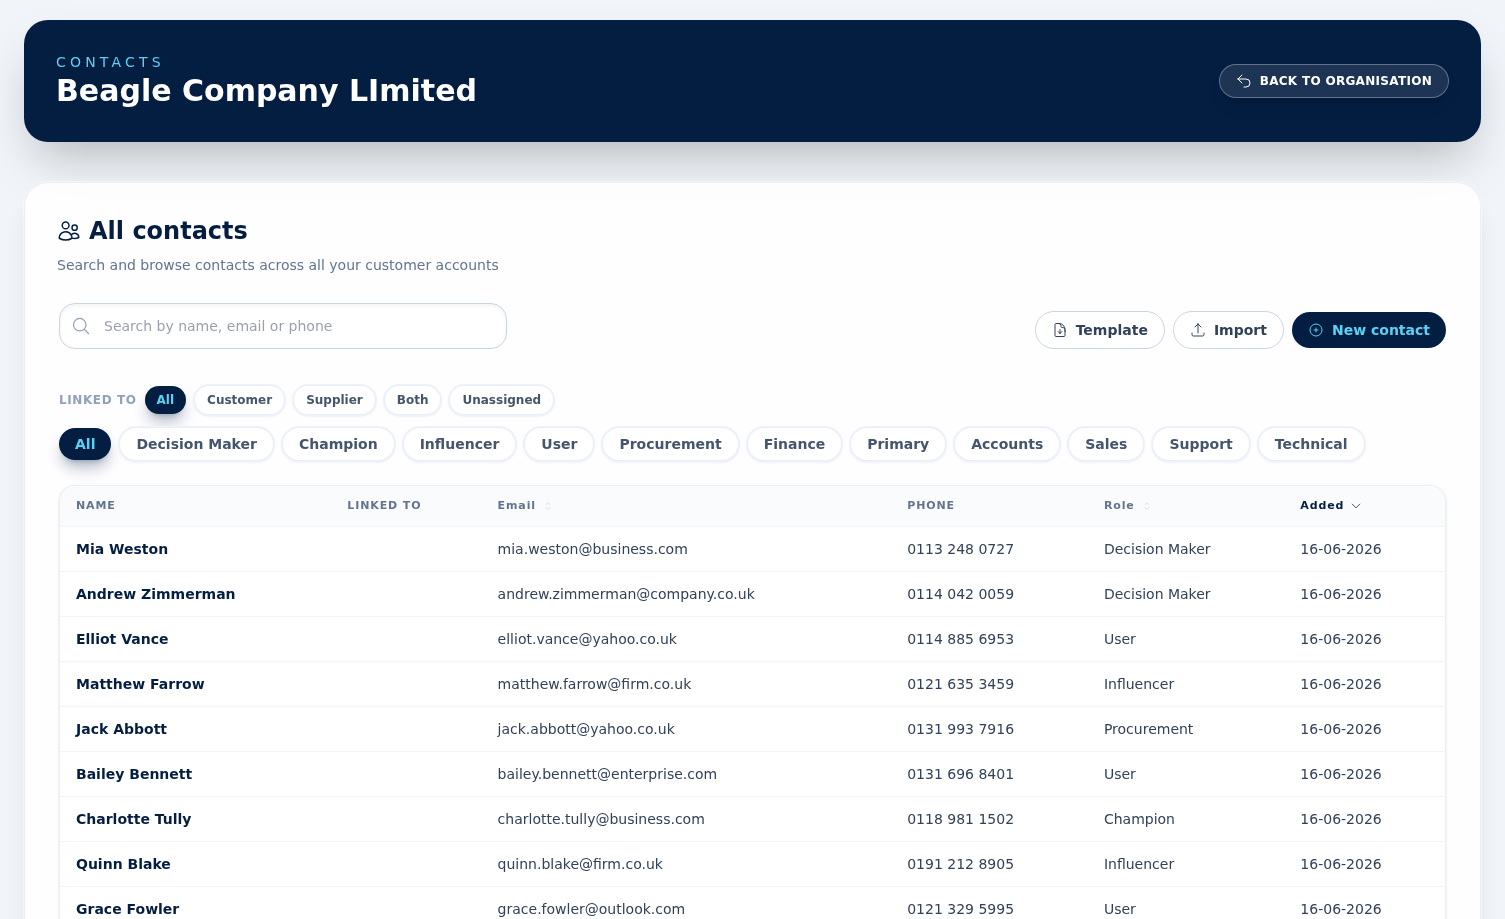Filter by Influencer role chip
Viewport: 1505px width, 919px height.
[x=459, y=444]
